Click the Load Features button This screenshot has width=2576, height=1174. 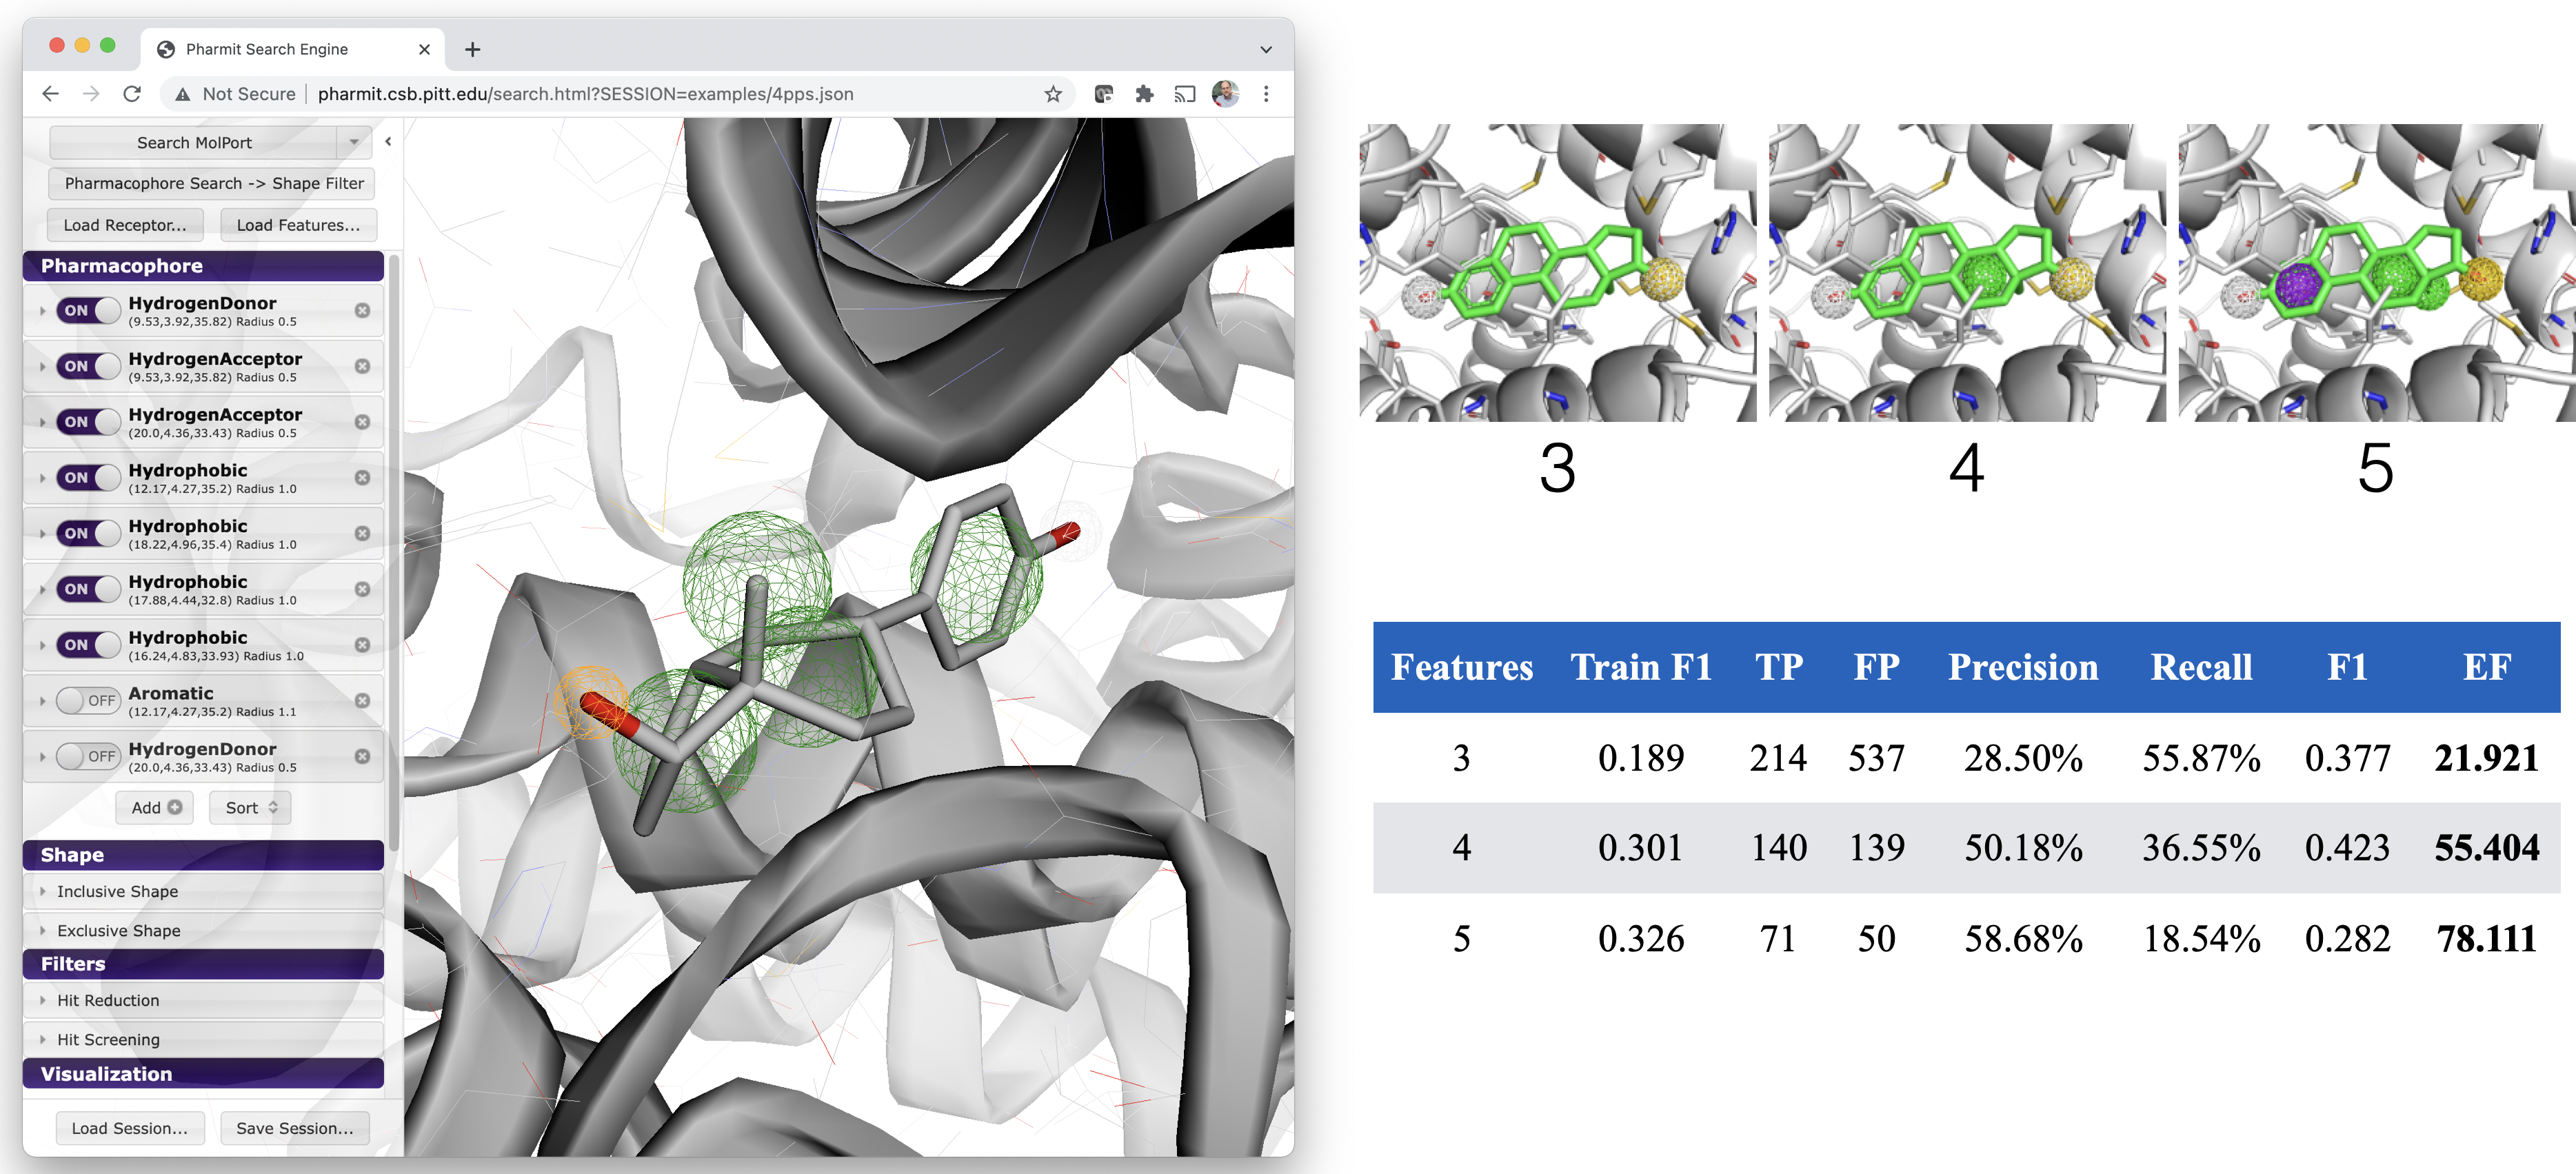(x=298, y=225)
